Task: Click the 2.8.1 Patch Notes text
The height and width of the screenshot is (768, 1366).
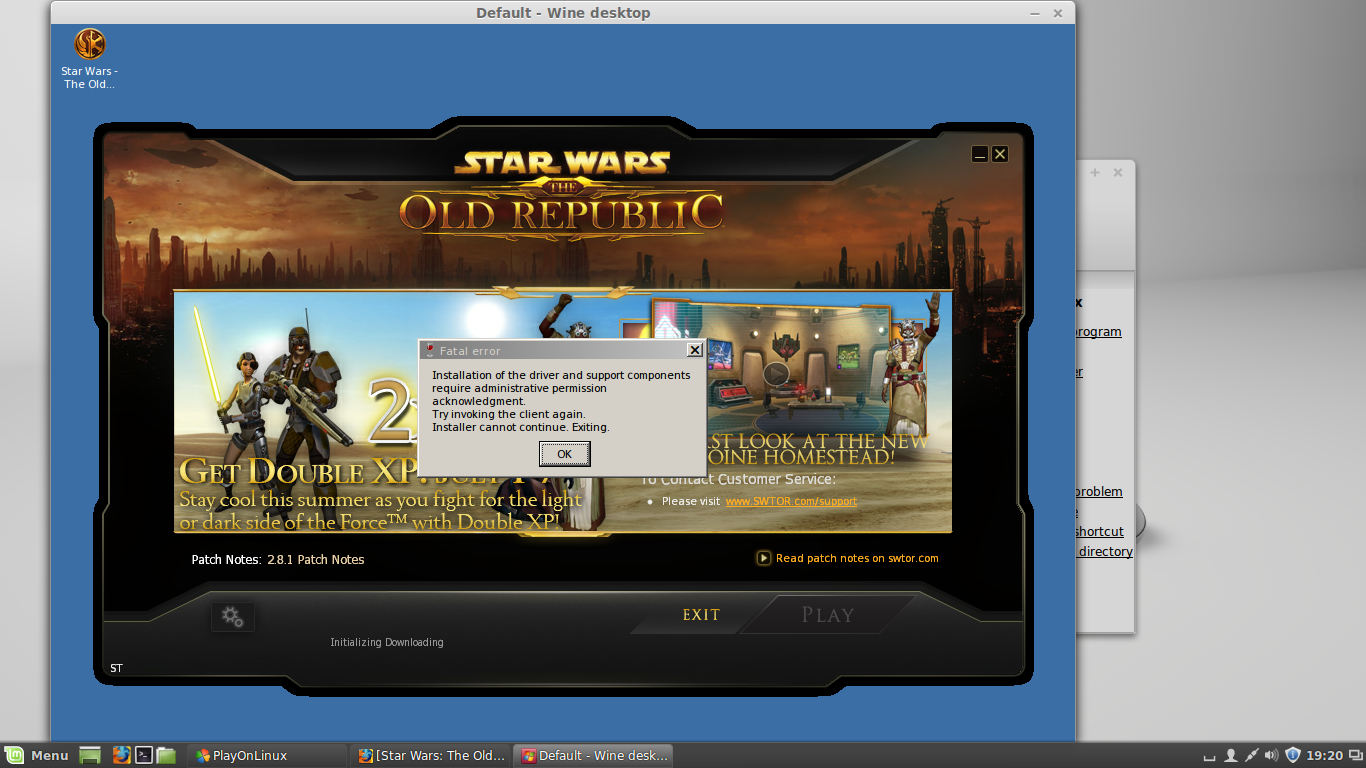Action: click(x=316, y=559)
